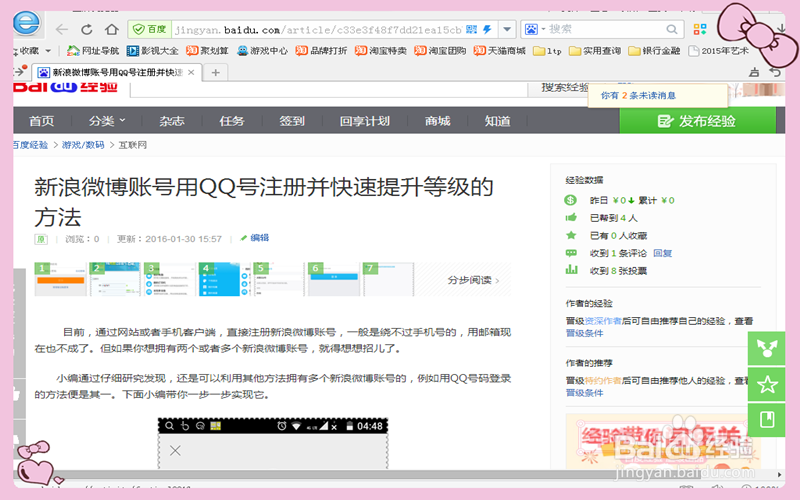Open step 6 thumbnail
Image resolution: width=800 pixels, height=500 pixels.
[334, 279]
